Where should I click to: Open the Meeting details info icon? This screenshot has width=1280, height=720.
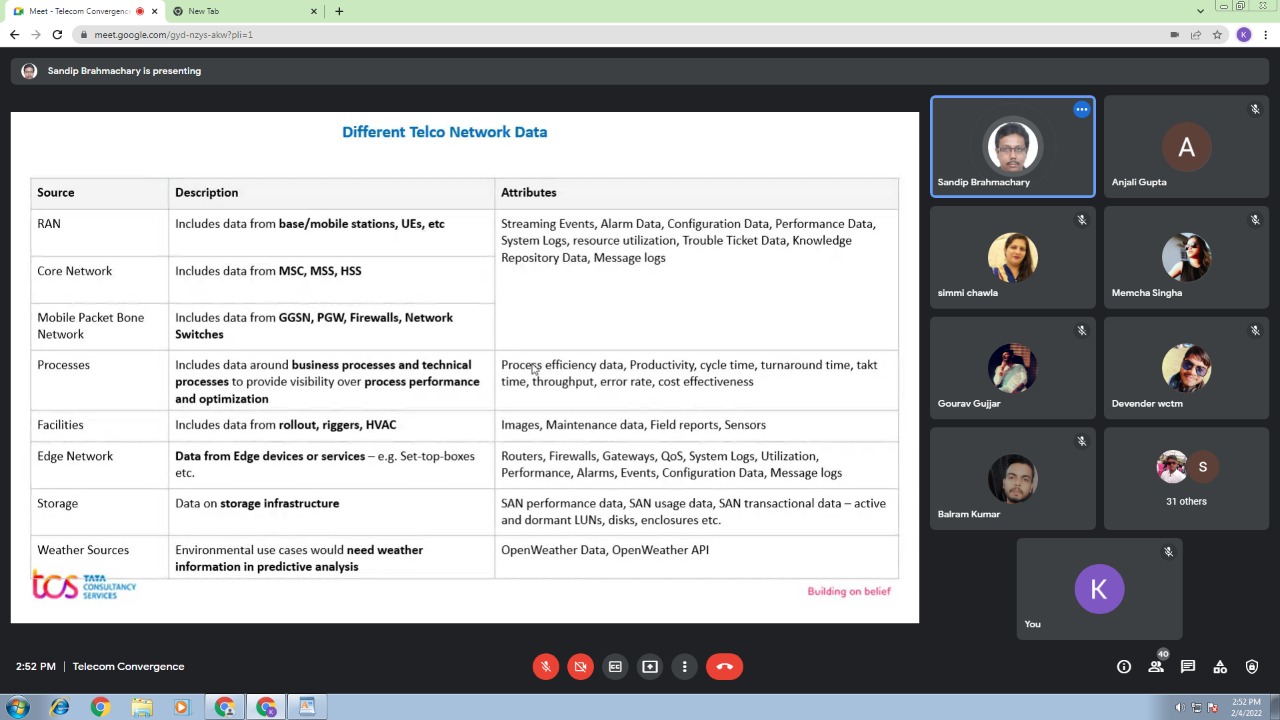tap(1124, 667)
